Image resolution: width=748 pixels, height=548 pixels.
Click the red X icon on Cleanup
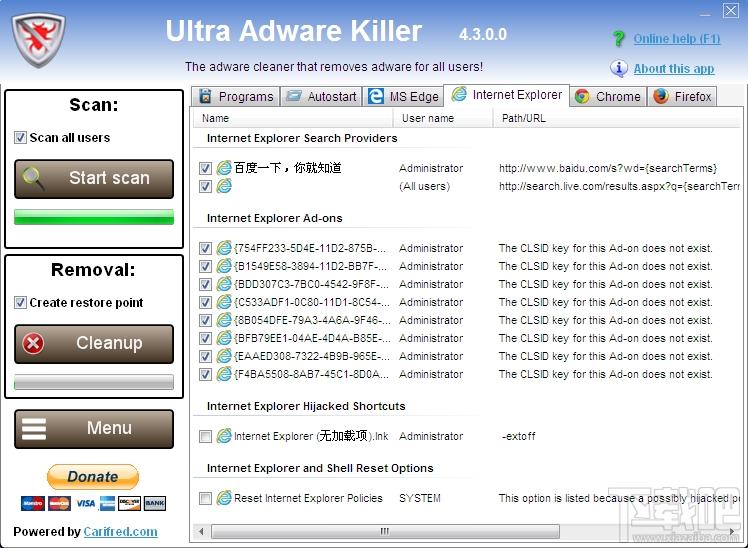33,343
